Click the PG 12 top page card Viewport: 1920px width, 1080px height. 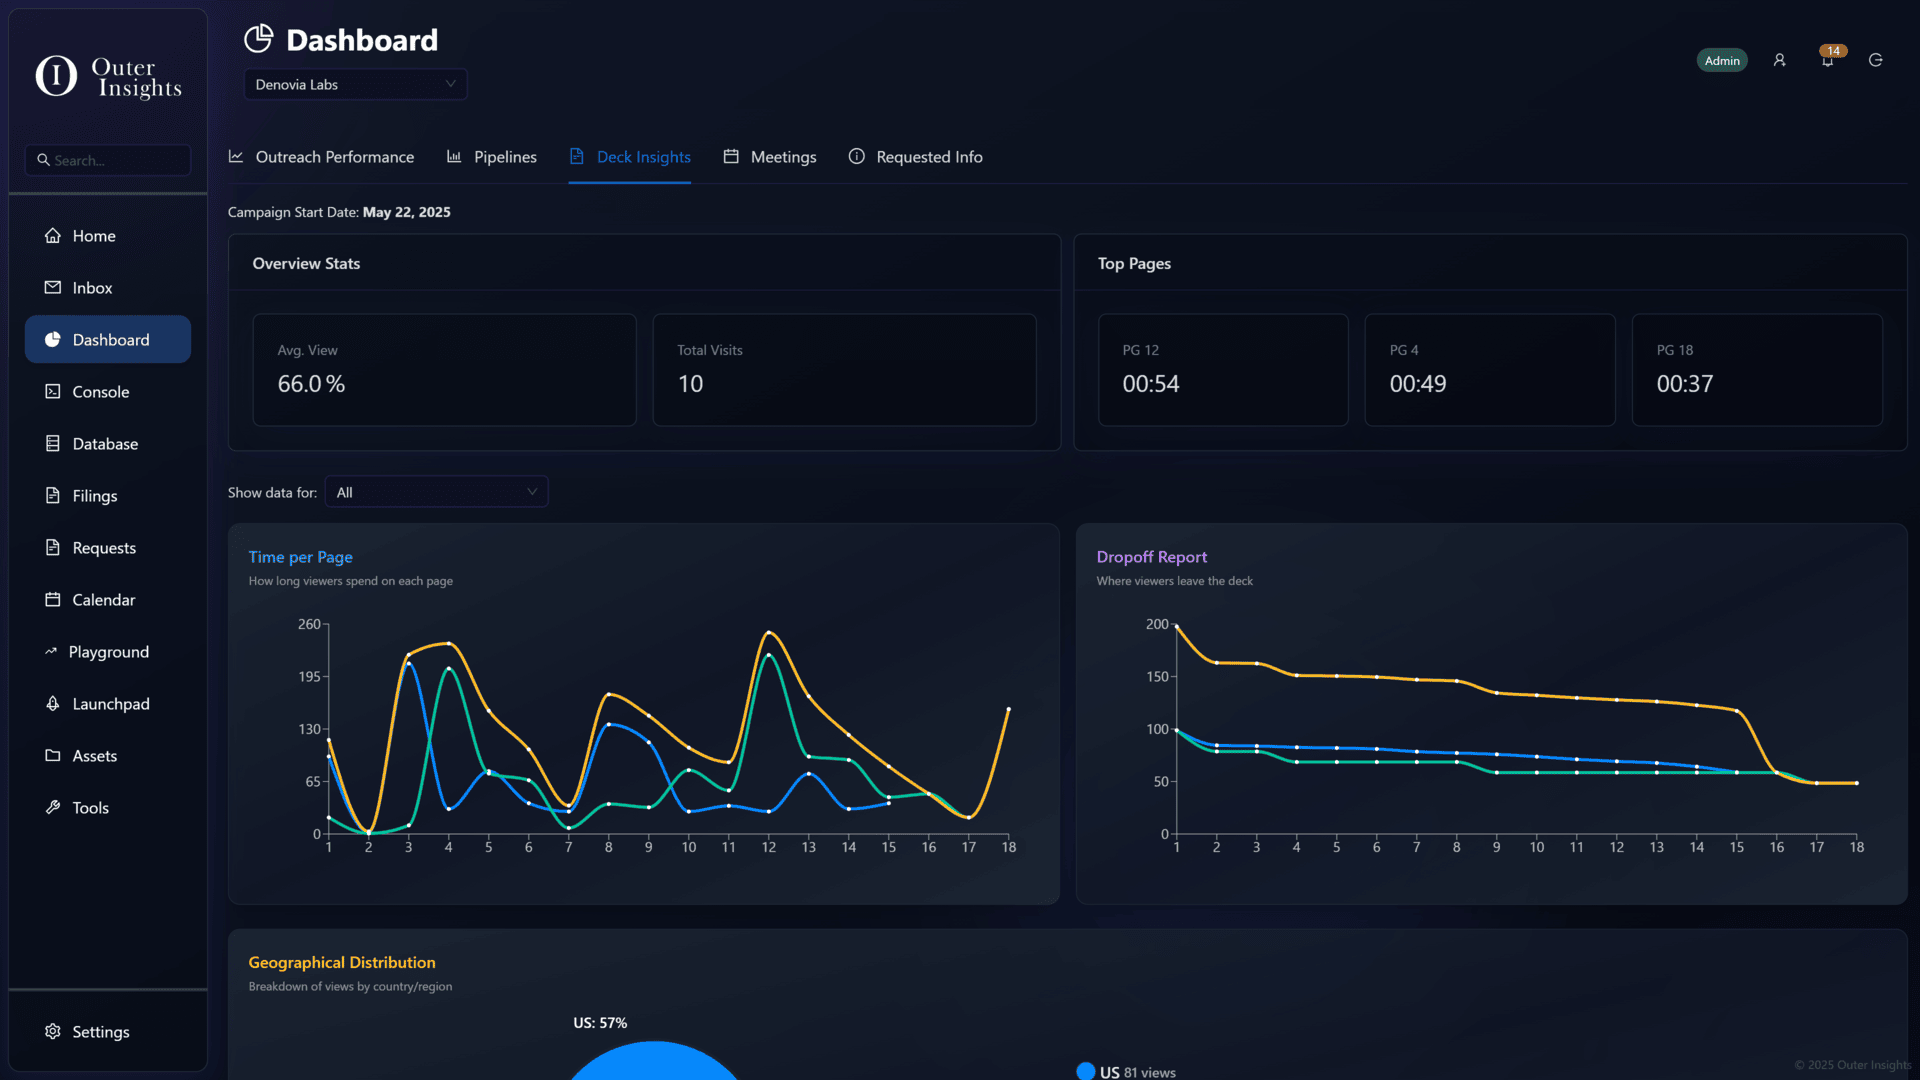tap(1222, 370)
